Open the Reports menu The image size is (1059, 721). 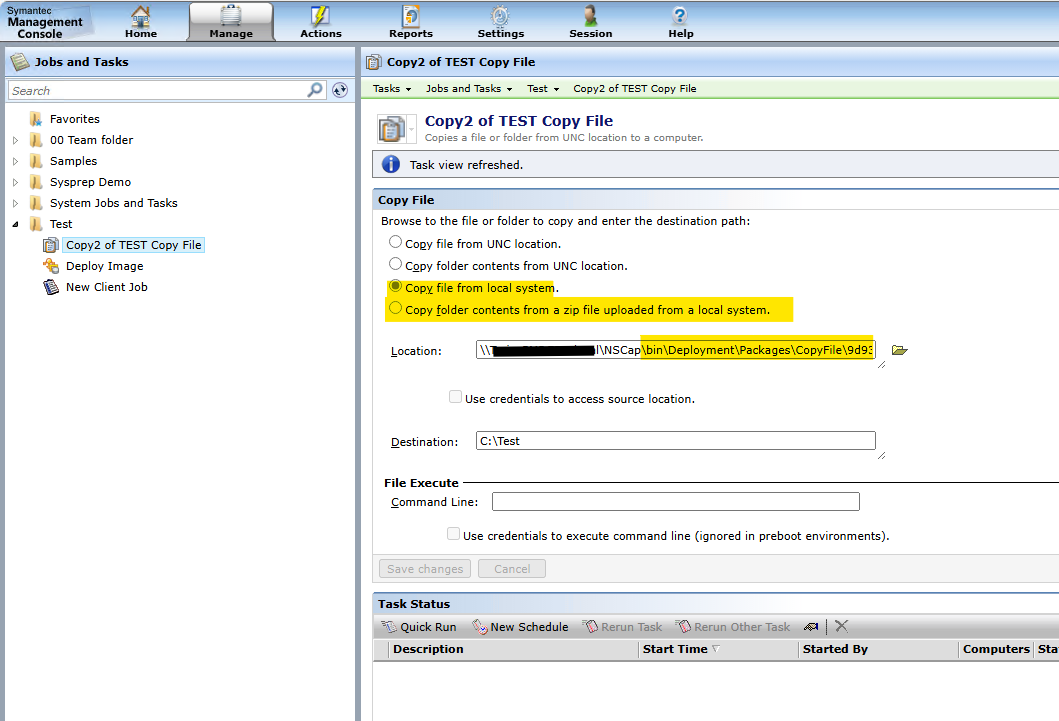pyautogui.click(x=411, y=22)
